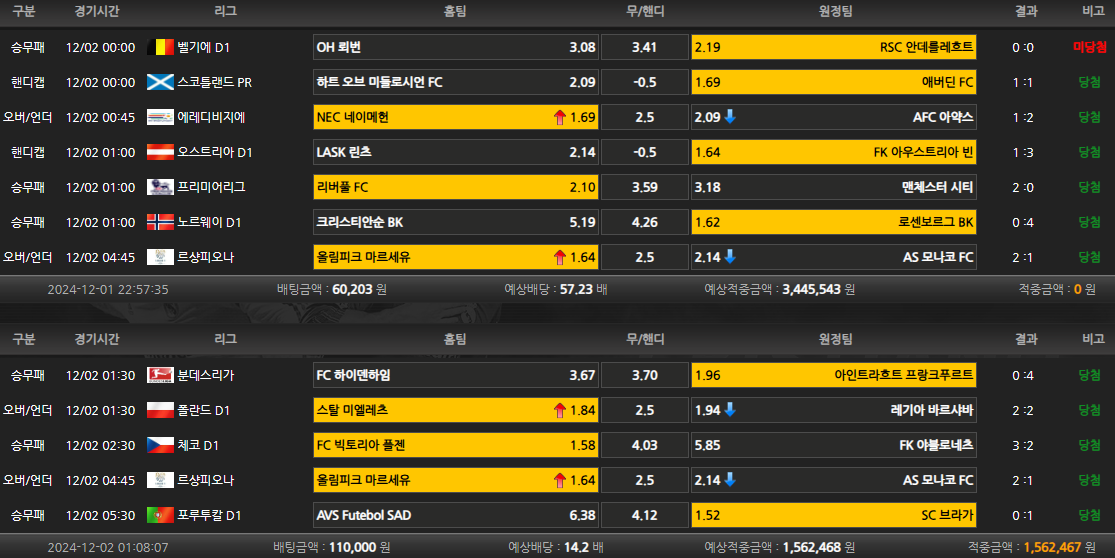
Task: Click match time 12/02 05:30
Action: click(100, 516)
